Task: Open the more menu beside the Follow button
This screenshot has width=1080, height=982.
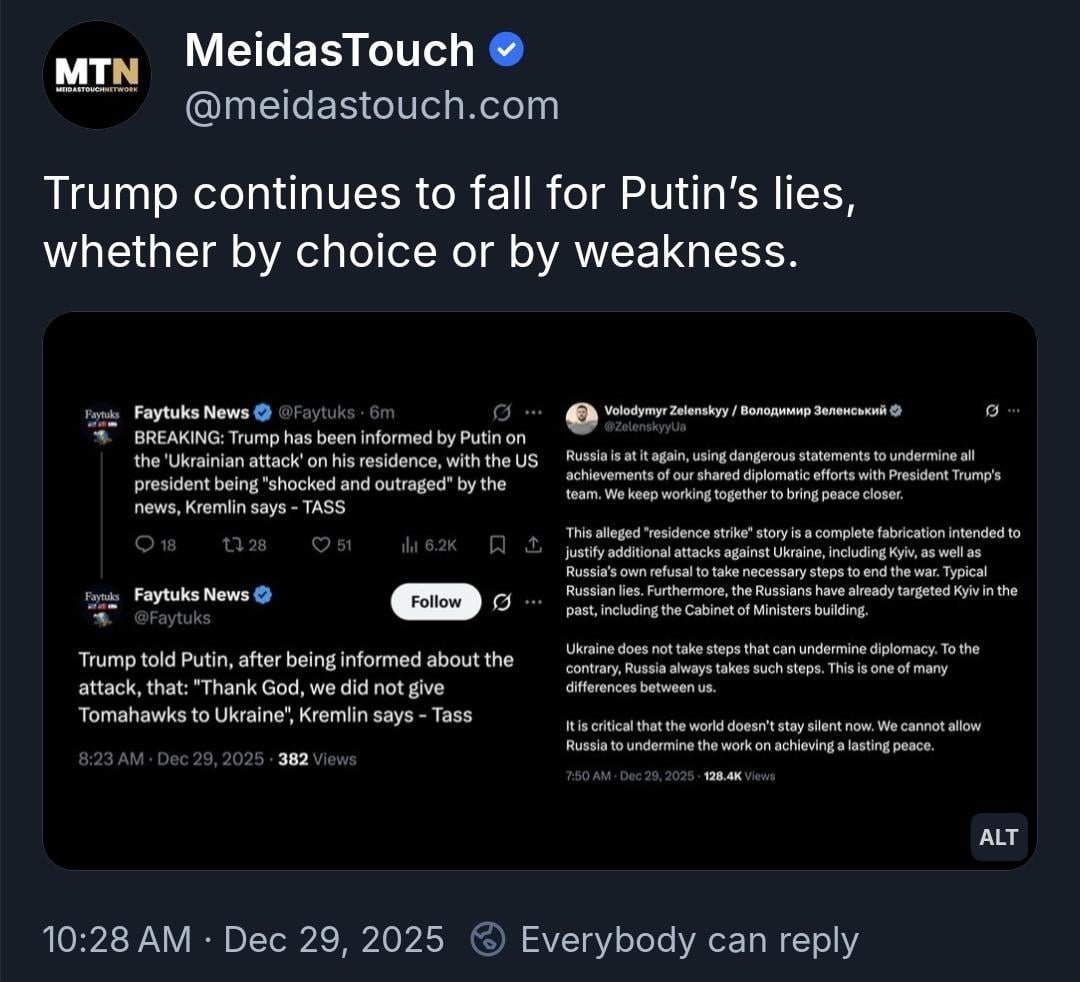Action: point(533,601)
